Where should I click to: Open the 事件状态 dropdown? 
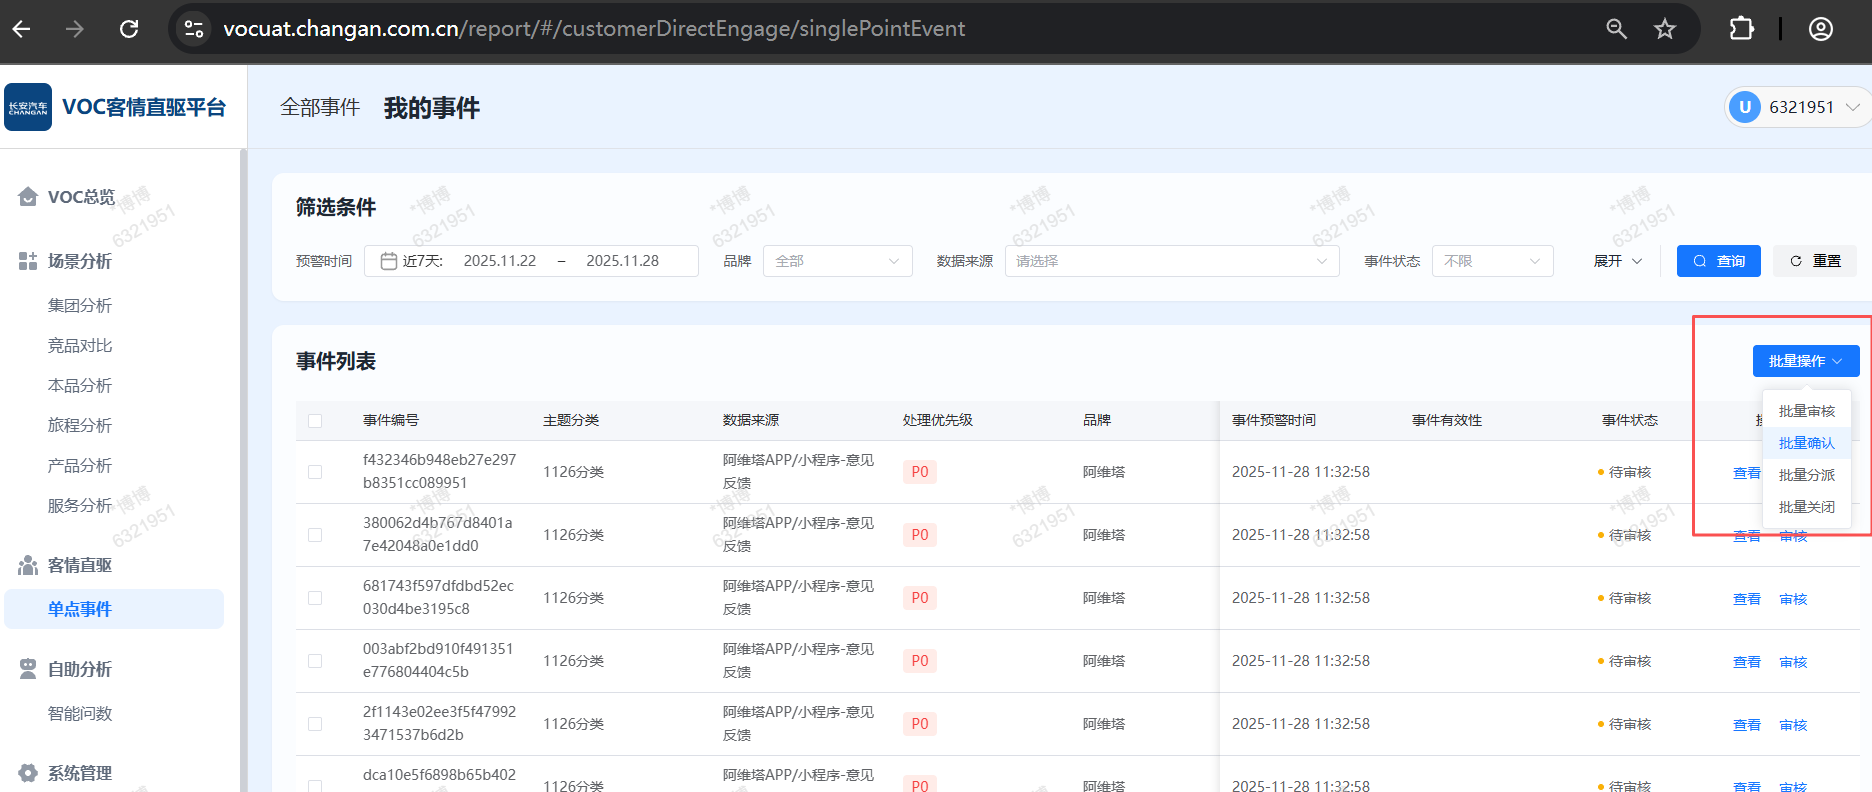(1492, 261)
